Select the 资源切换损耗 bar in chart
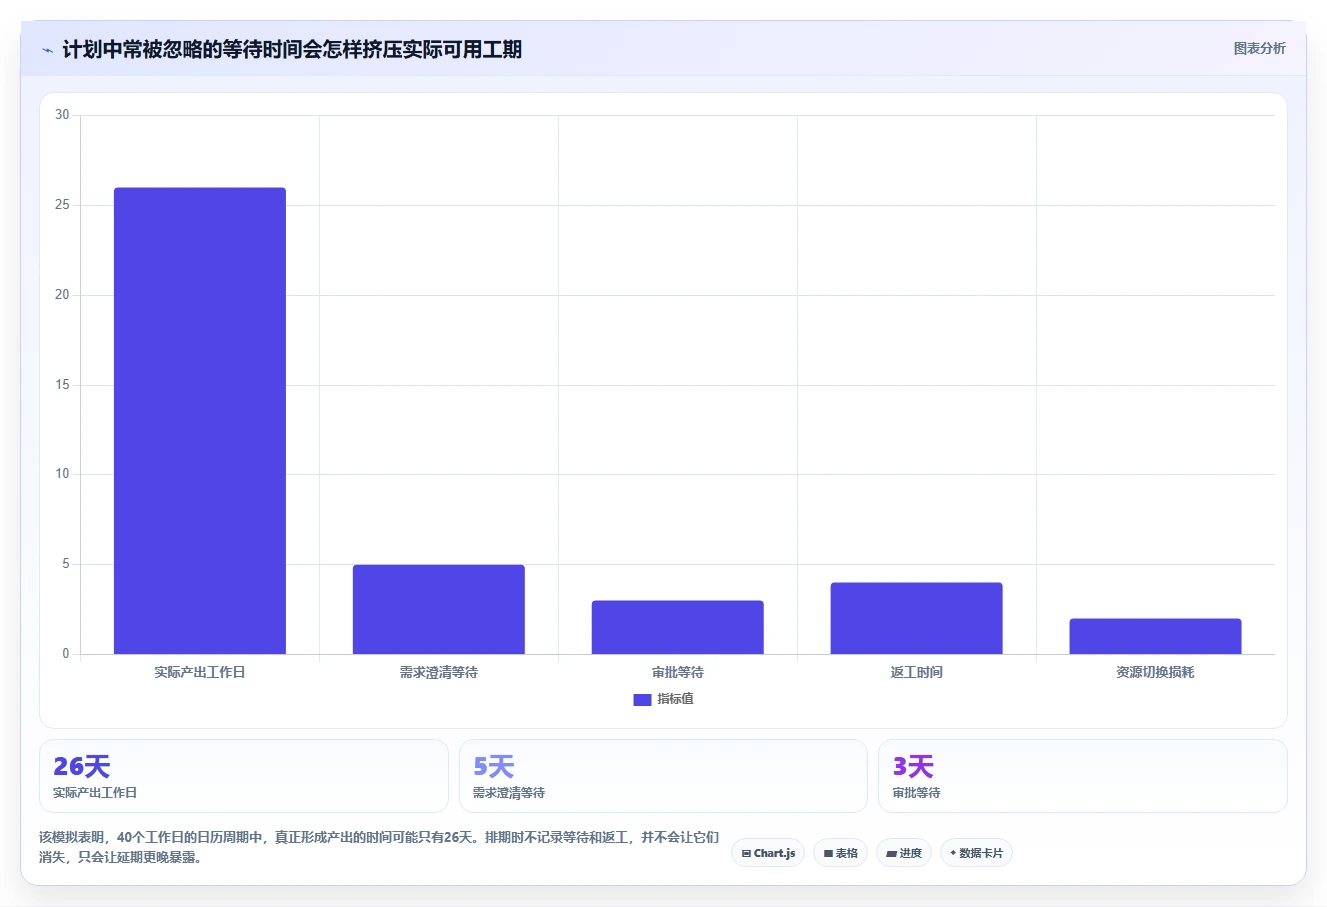The height and width of the screenshot is (907, 1327). [x=1156, y=637]
